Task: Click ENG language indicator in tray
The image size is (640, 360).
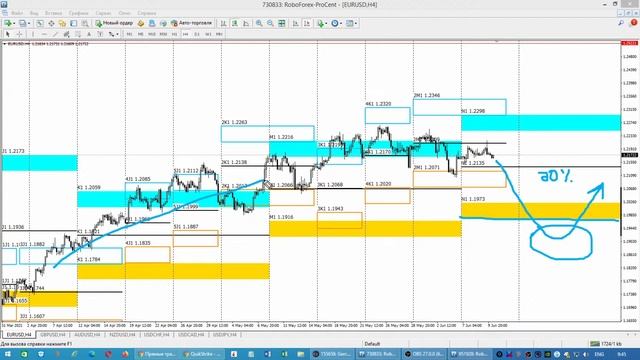Action: click(x=599, y=354)
